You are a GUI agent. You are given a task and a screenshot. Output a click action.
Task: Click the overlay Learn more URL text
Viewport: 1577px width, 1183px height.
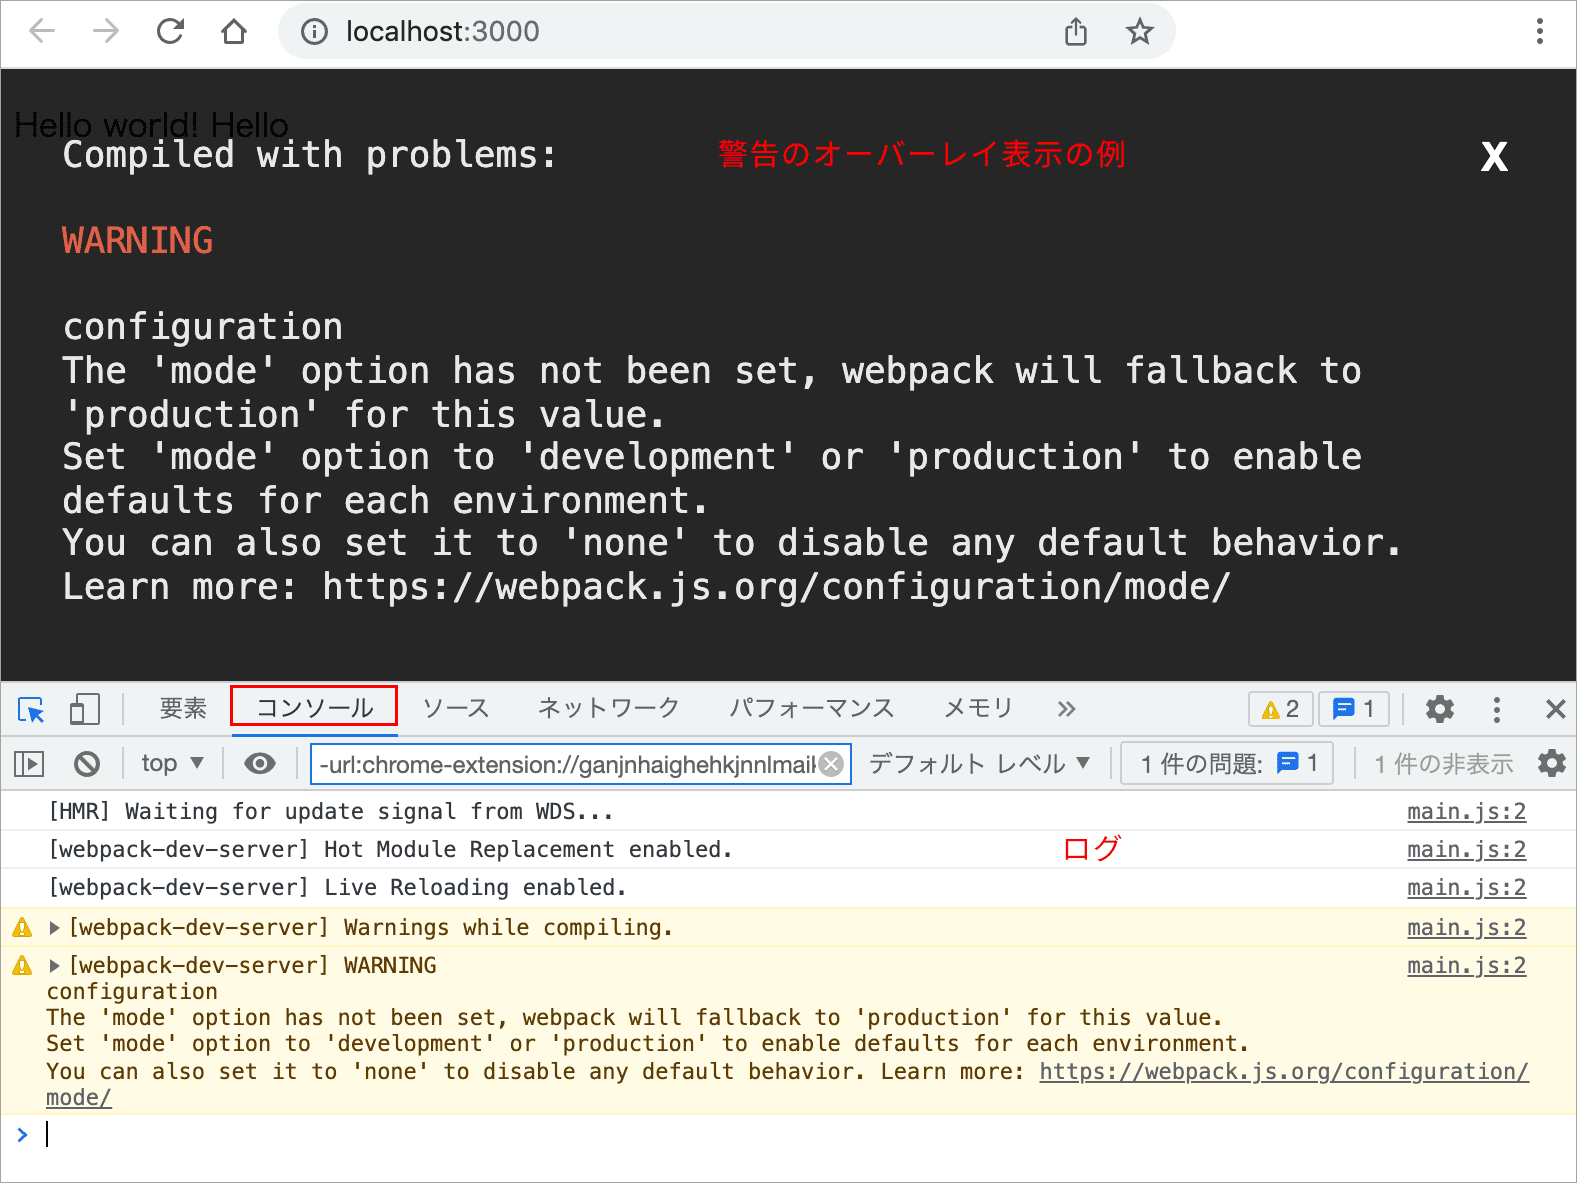point(776,587)
